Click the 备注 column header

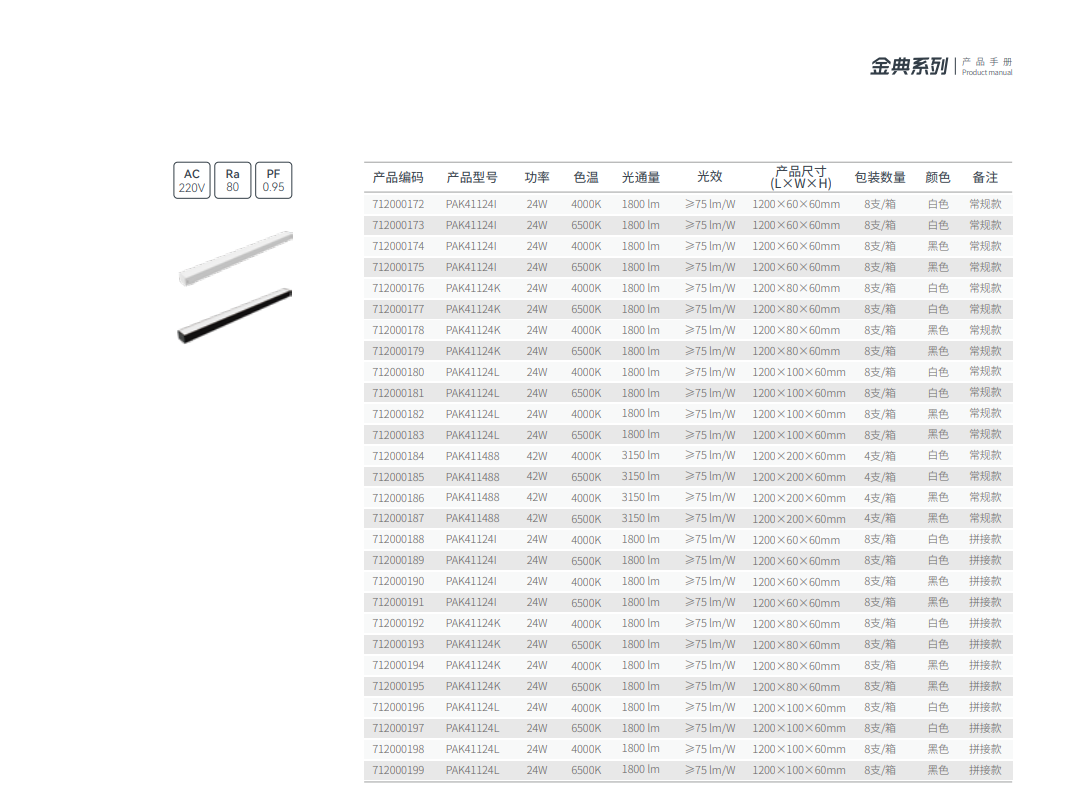click(985, 177)
